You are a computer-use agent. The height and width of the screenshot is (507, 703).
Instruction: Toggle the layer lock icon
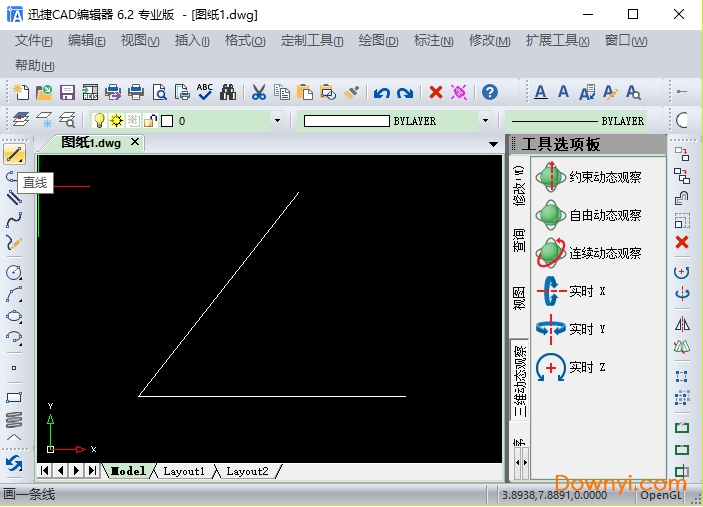150,121
